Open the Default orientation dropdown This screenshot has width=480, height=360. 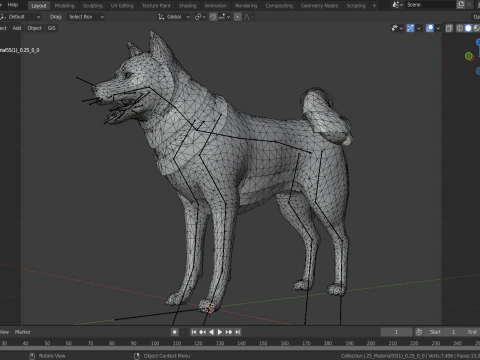[x=21, y=17]
